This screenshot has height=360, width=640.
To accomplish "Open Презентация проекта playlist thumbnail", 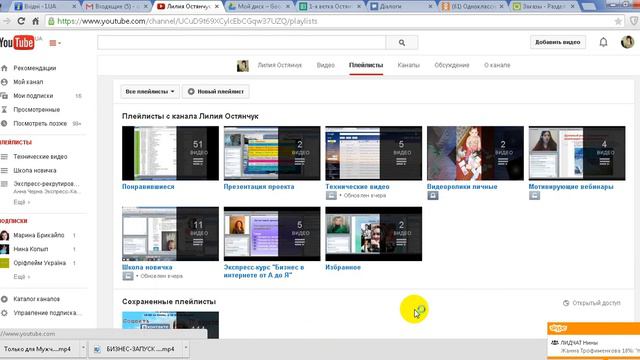I will click(x=272, y=153).
